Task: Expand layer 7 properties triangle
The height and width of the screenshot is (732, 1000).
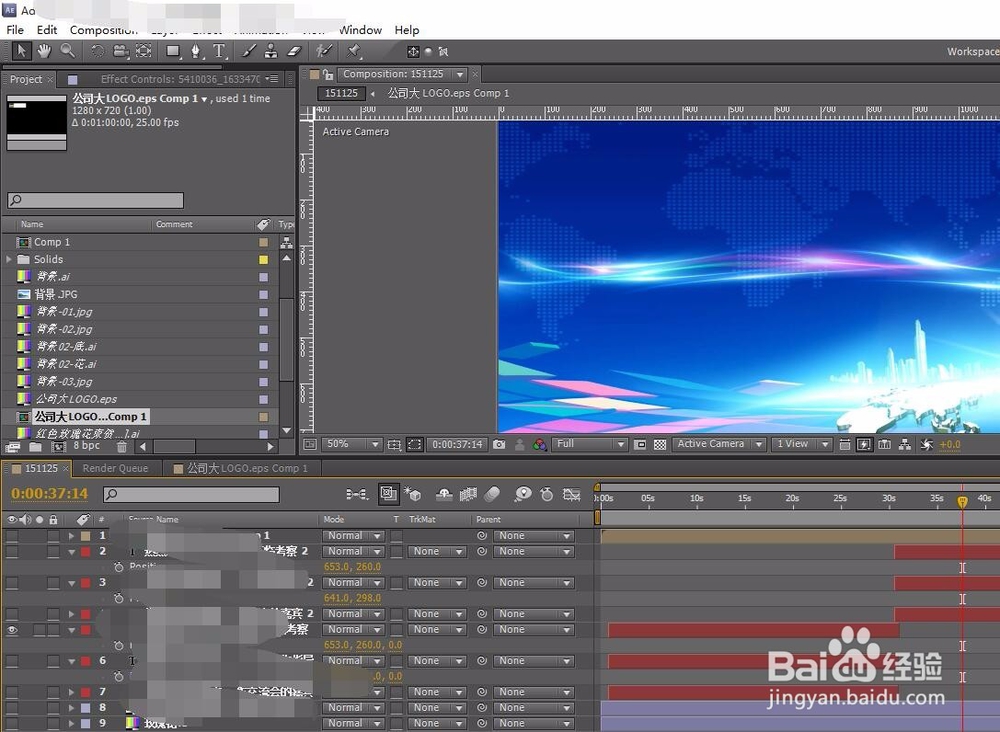Action: (x=71, y=692)
